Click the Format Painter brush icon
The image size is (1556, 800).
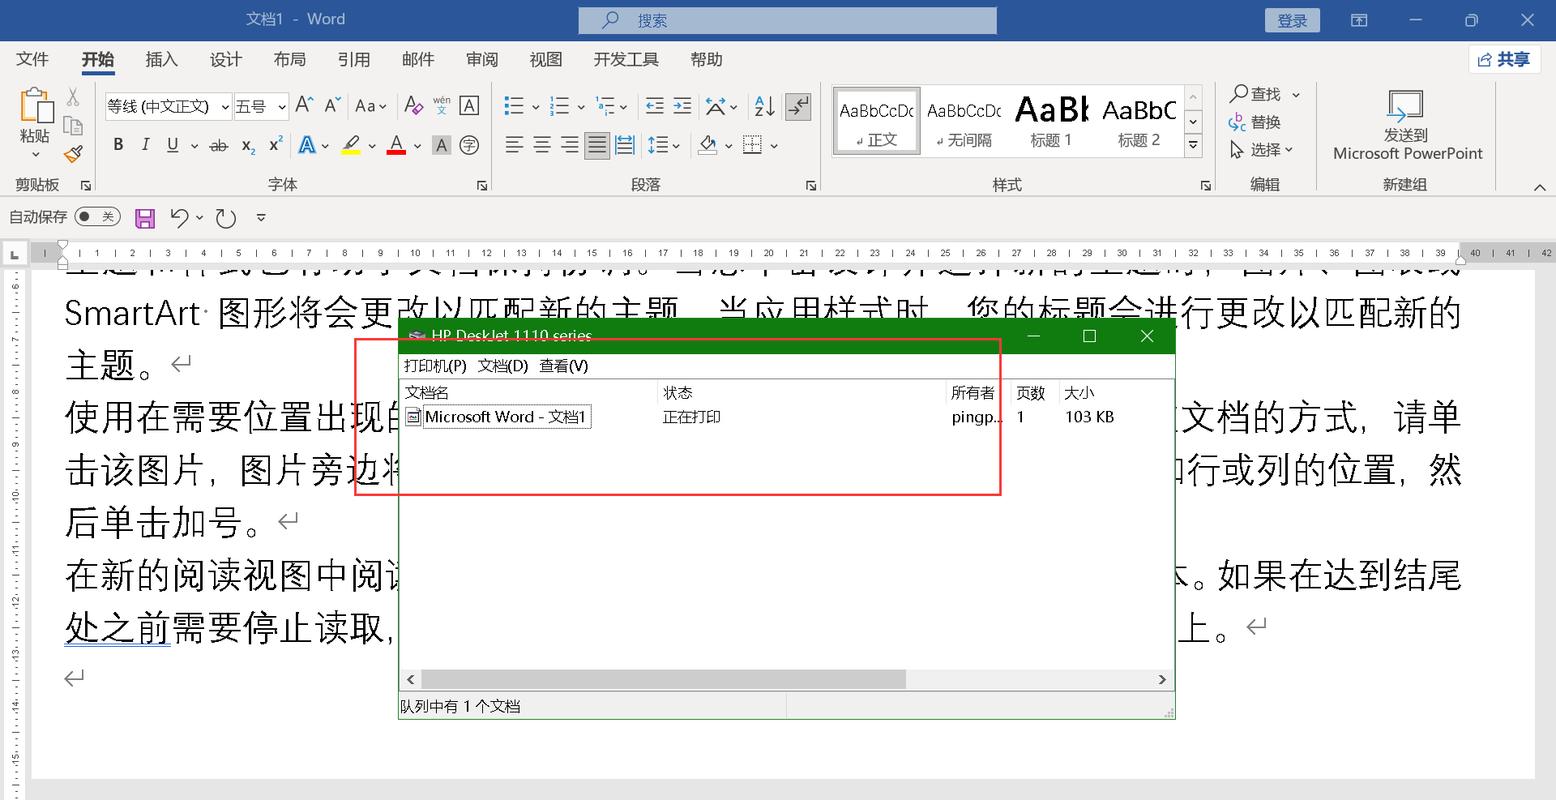point(73,153)
